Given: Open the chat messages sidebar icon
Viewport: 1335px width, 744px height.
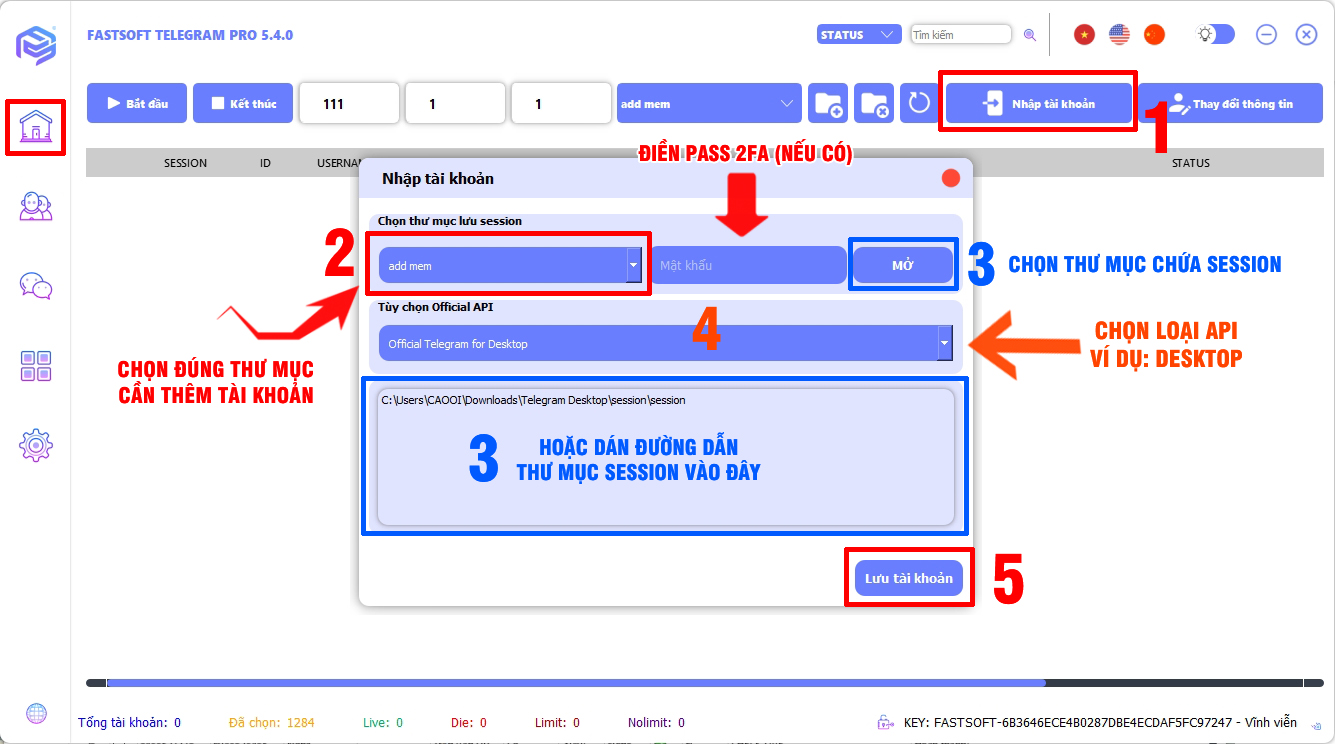Looking at the screenshot, I should coord(36,286).
